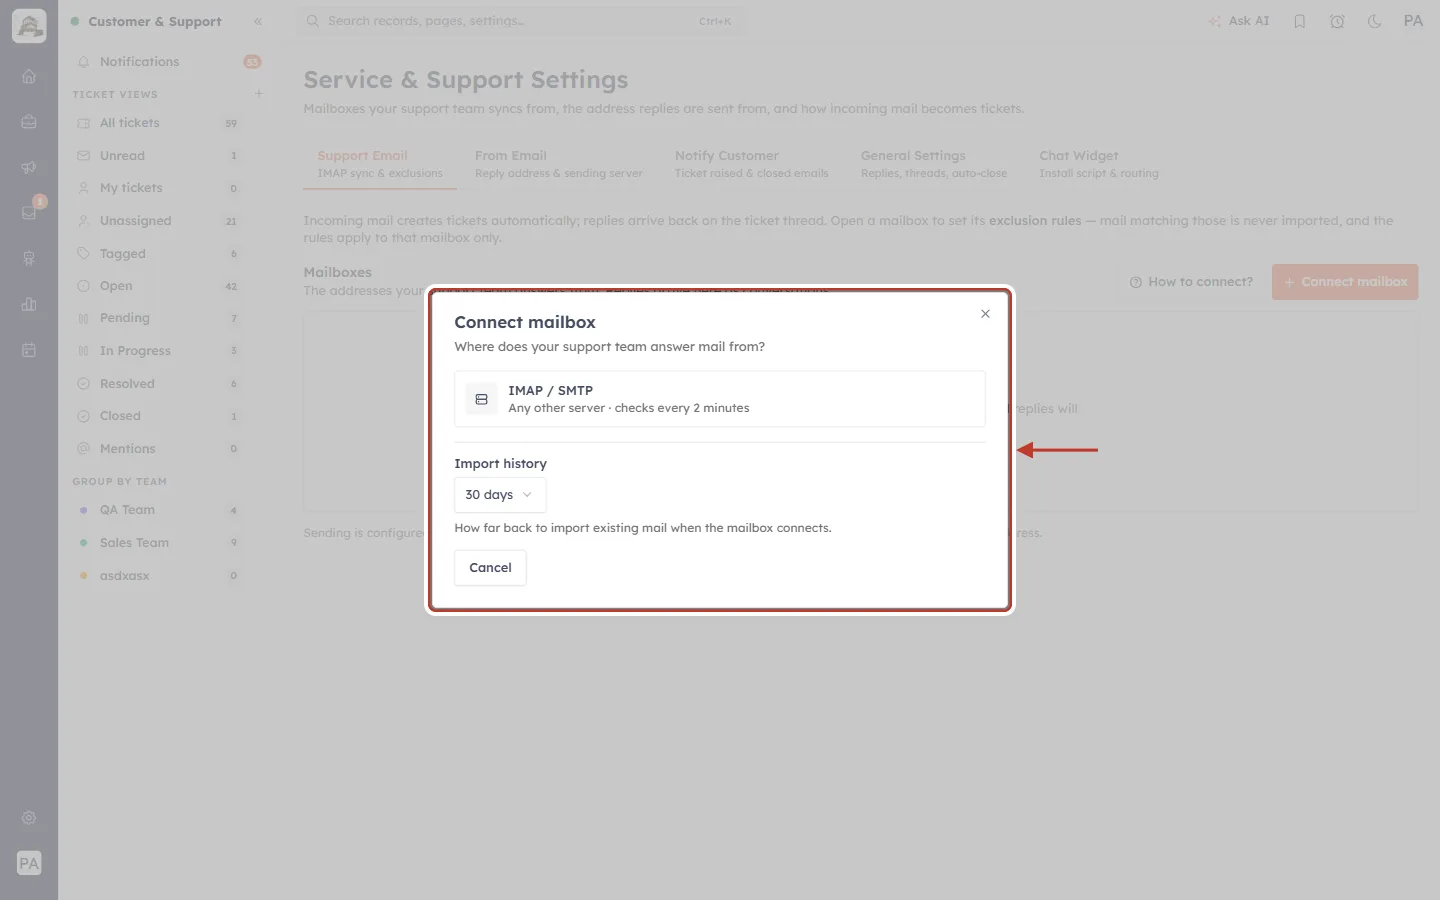The width and height of the screenshot is (1440, 900).
Task: Open the My tickets view
Action: coord(158,188)
